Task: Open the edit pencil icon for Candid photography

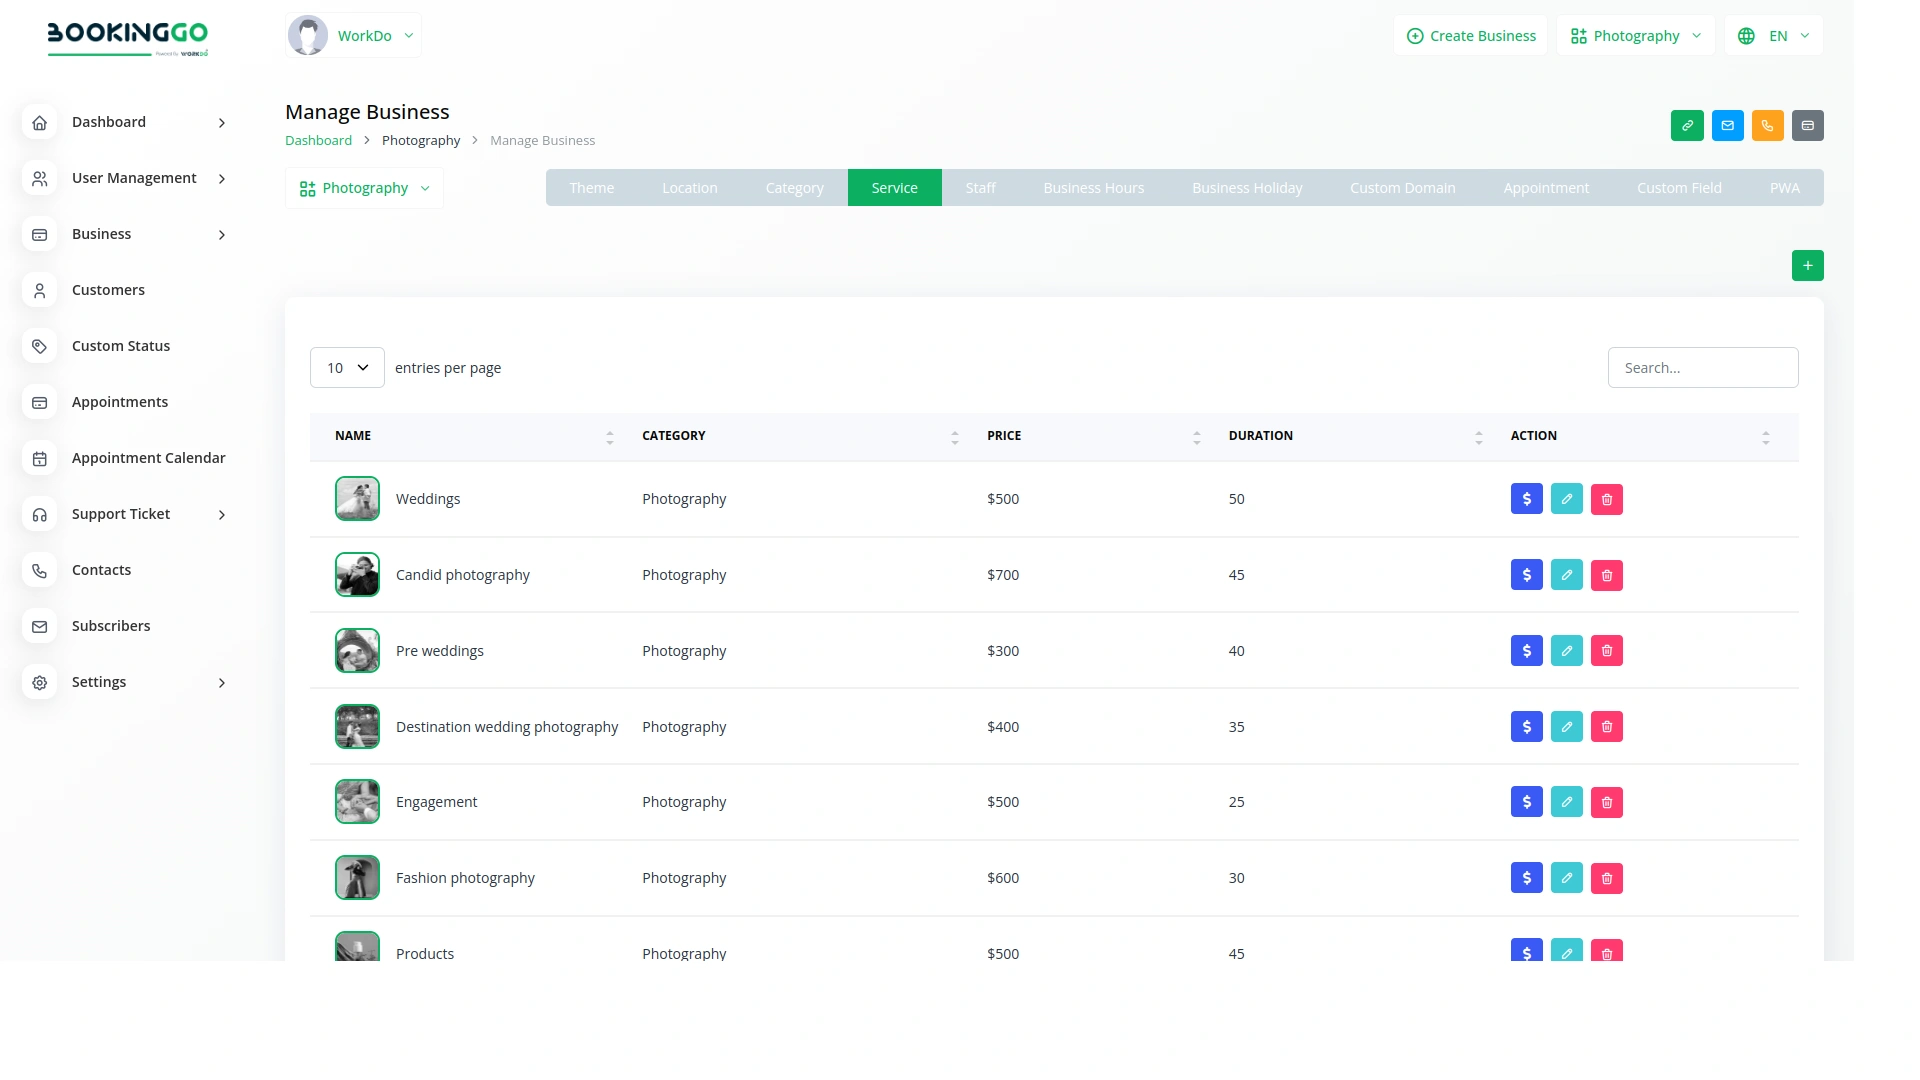Action: pyautogui.click(x=1566, y=574)
